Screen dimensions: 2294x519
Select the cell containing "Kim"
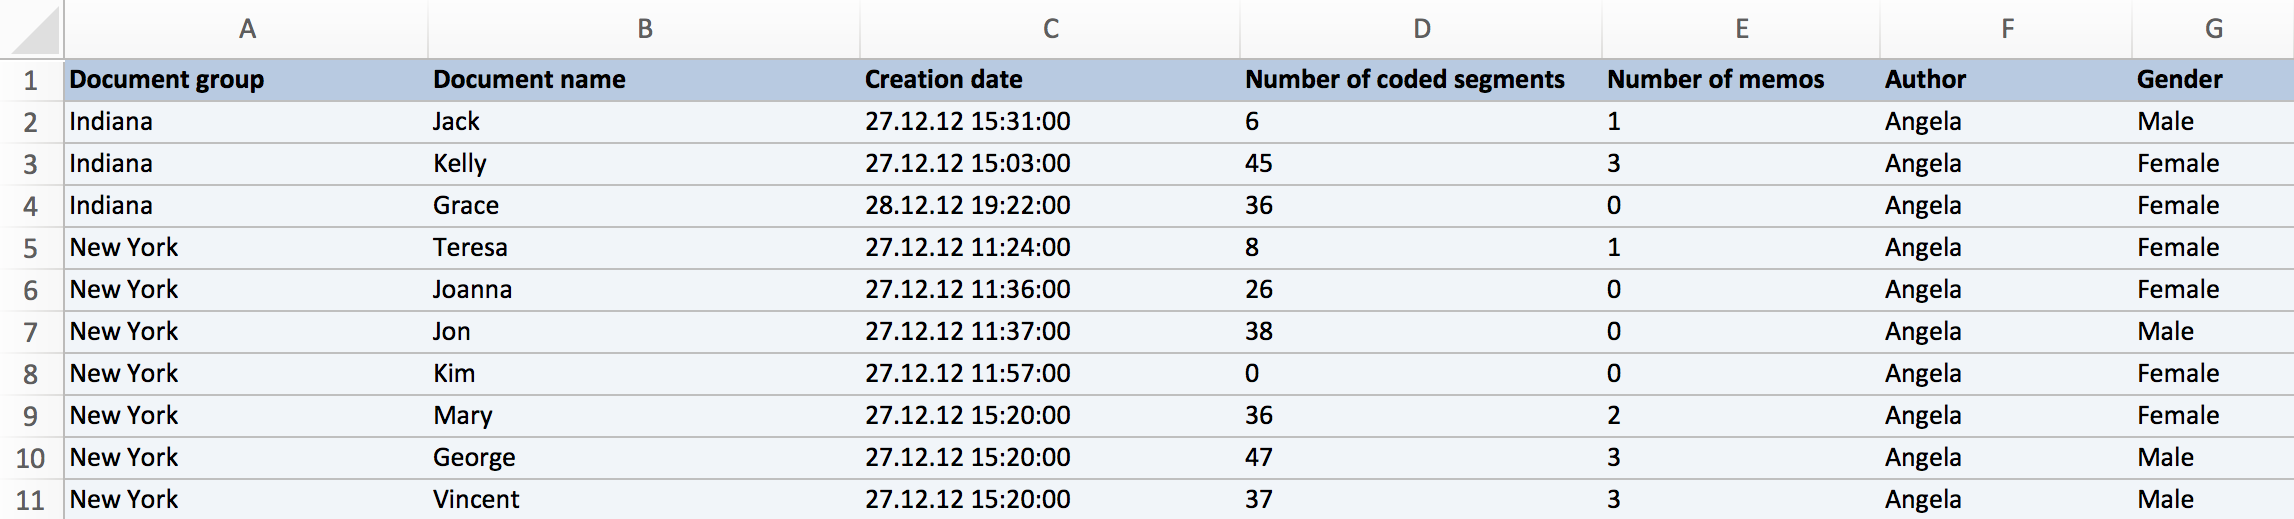645,374
